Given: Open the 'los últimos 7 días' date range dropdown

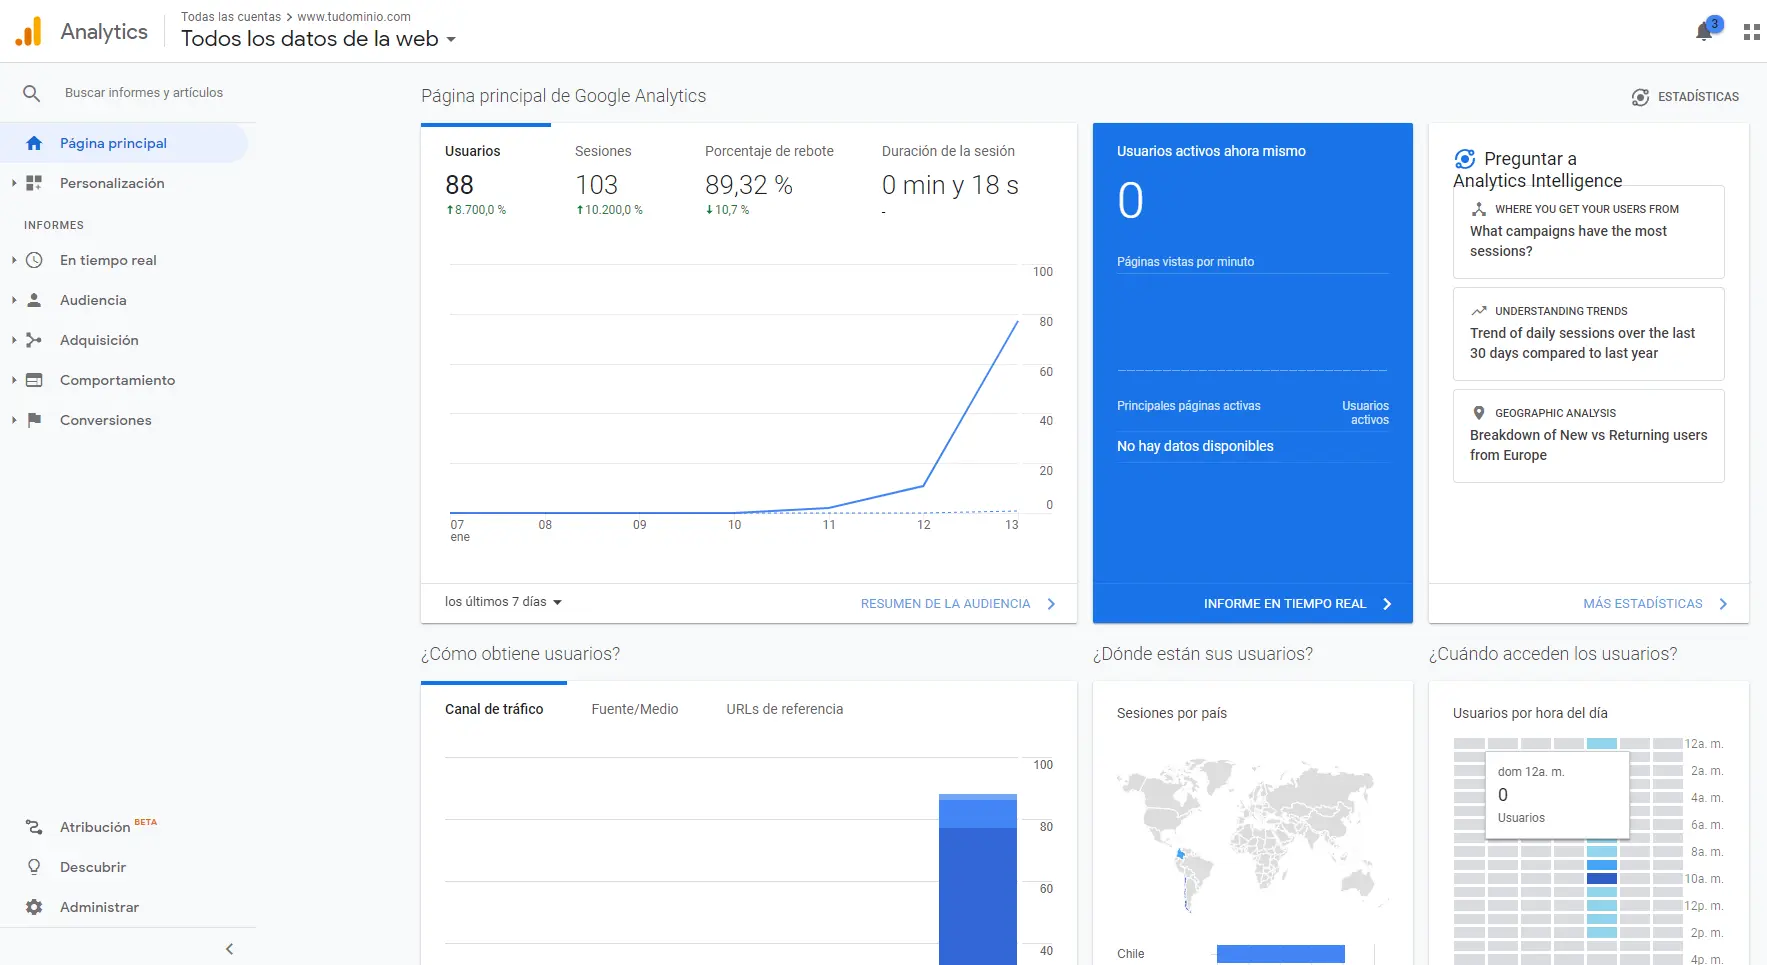Looking at the screenshot, I should 503,602.
